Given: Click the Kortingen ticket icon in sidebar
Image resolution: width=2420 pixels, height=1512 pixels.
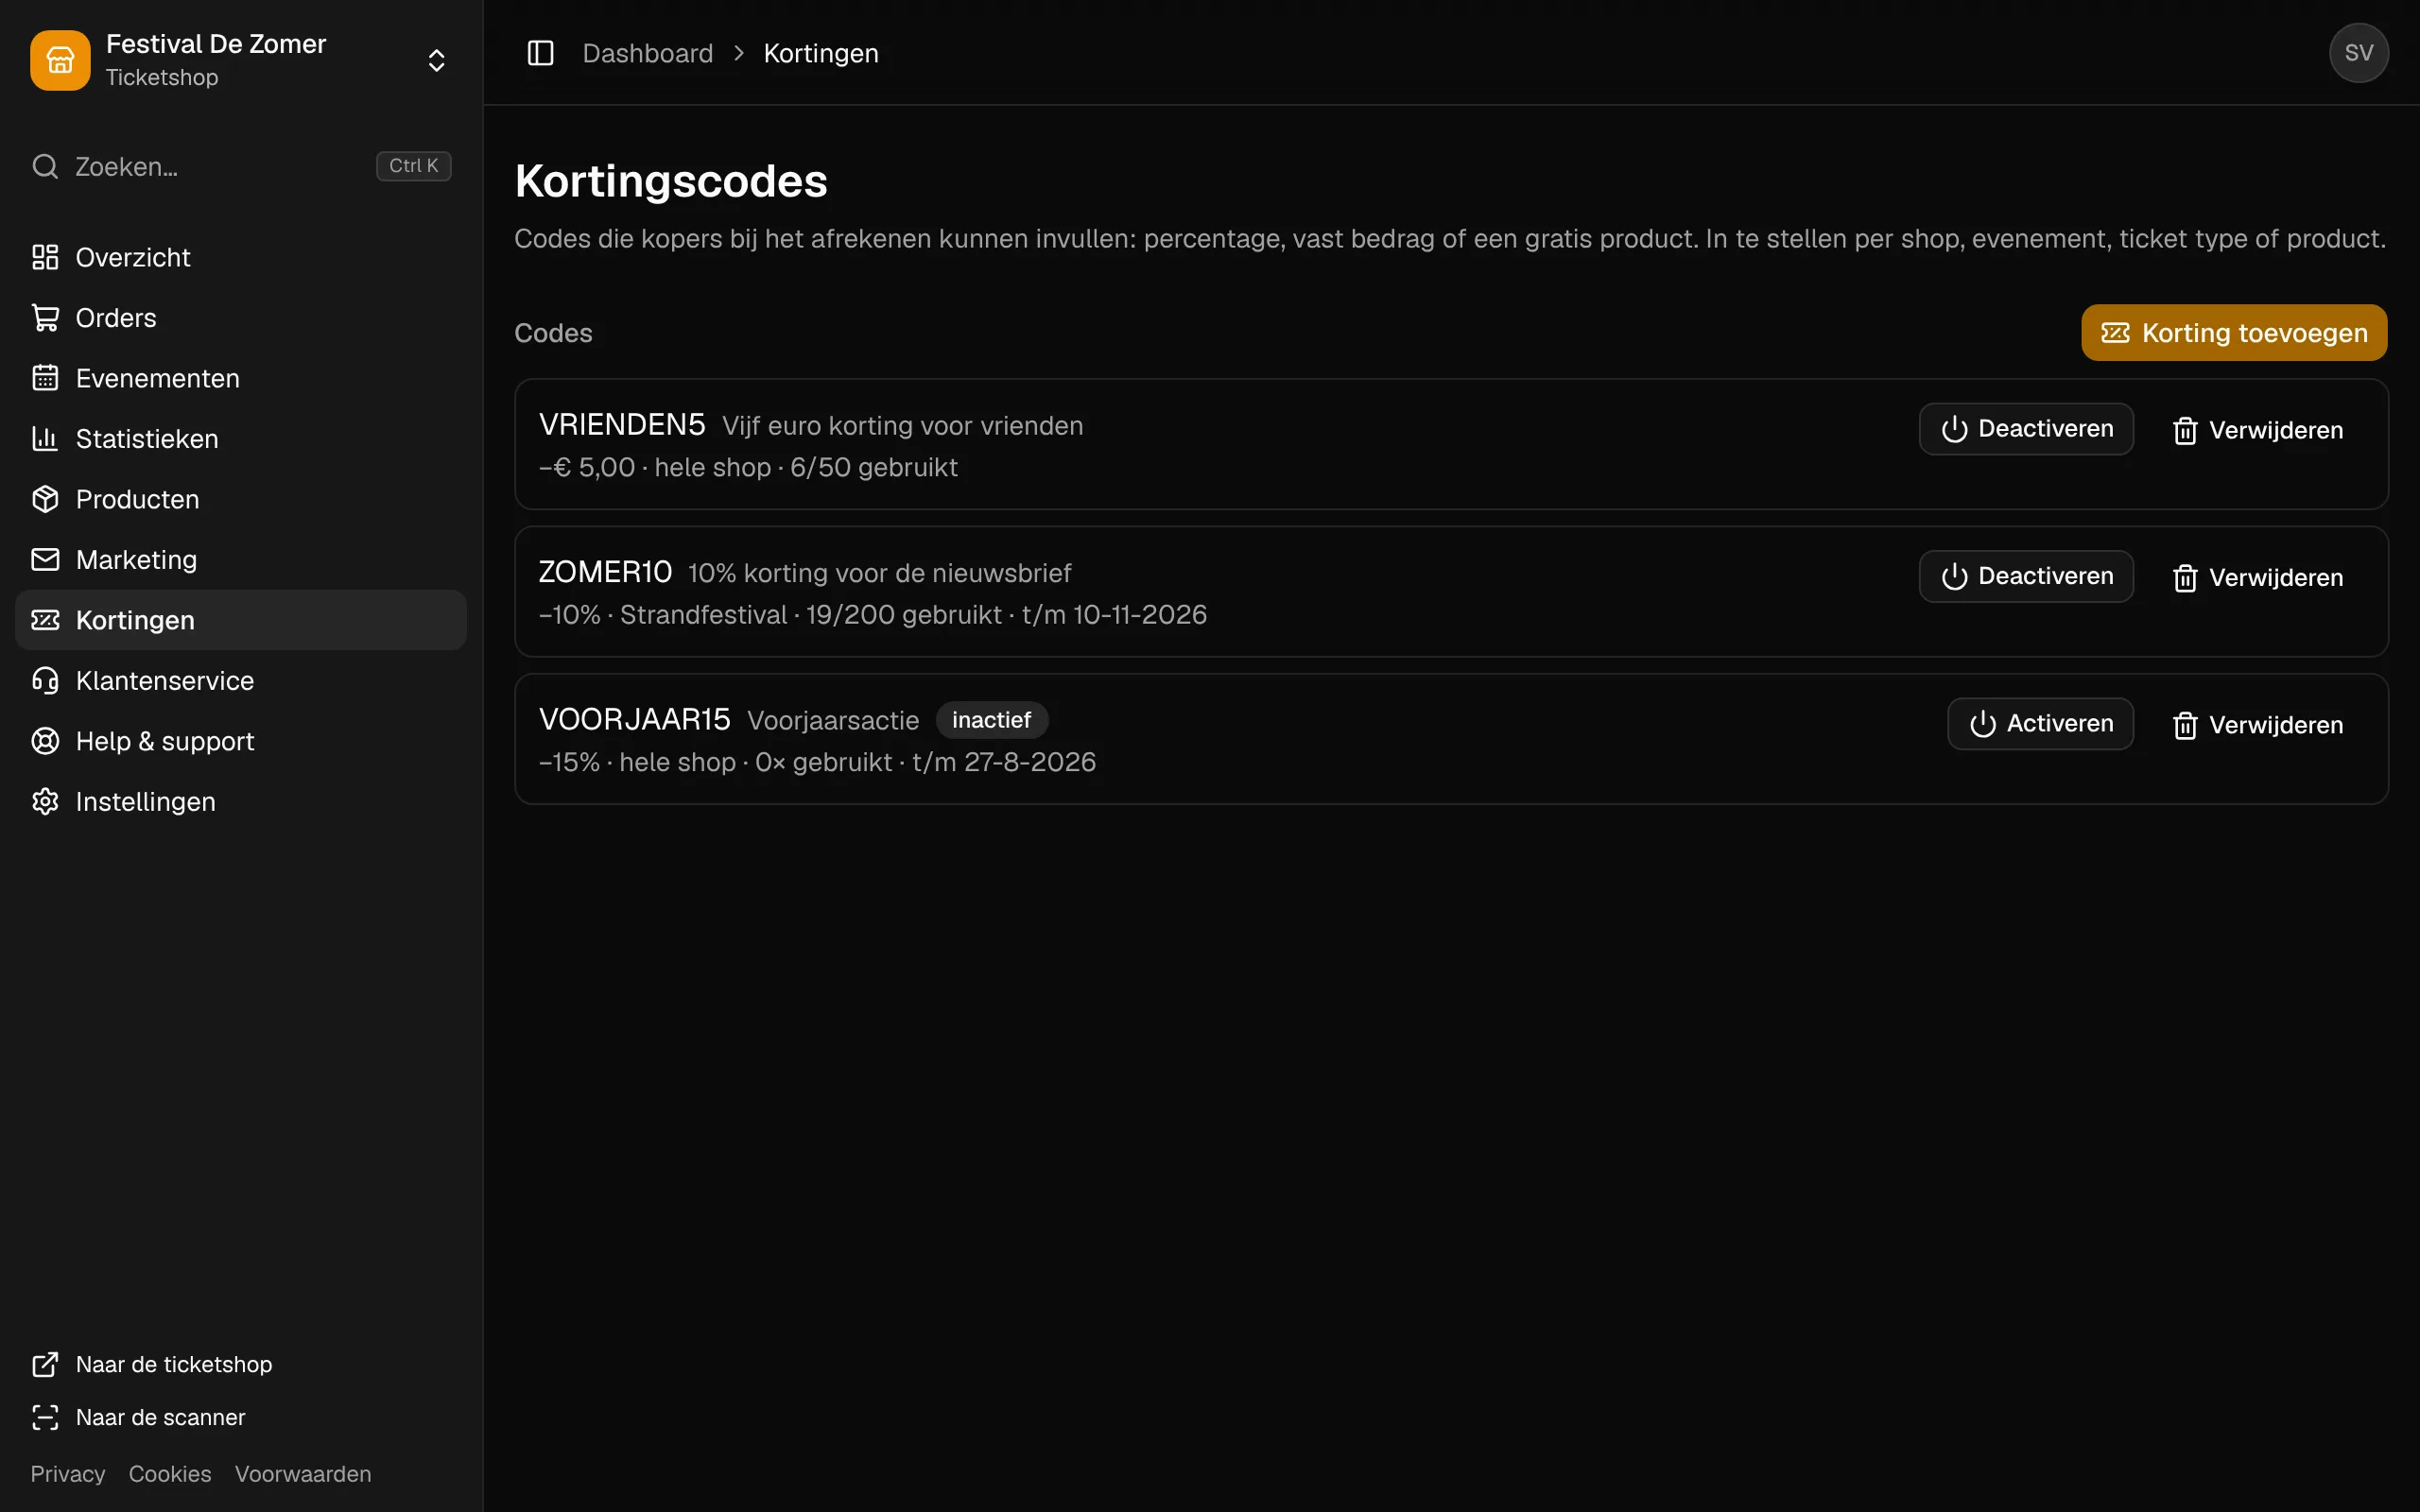Looking at the screenshot, I should (x=45, y=620).
